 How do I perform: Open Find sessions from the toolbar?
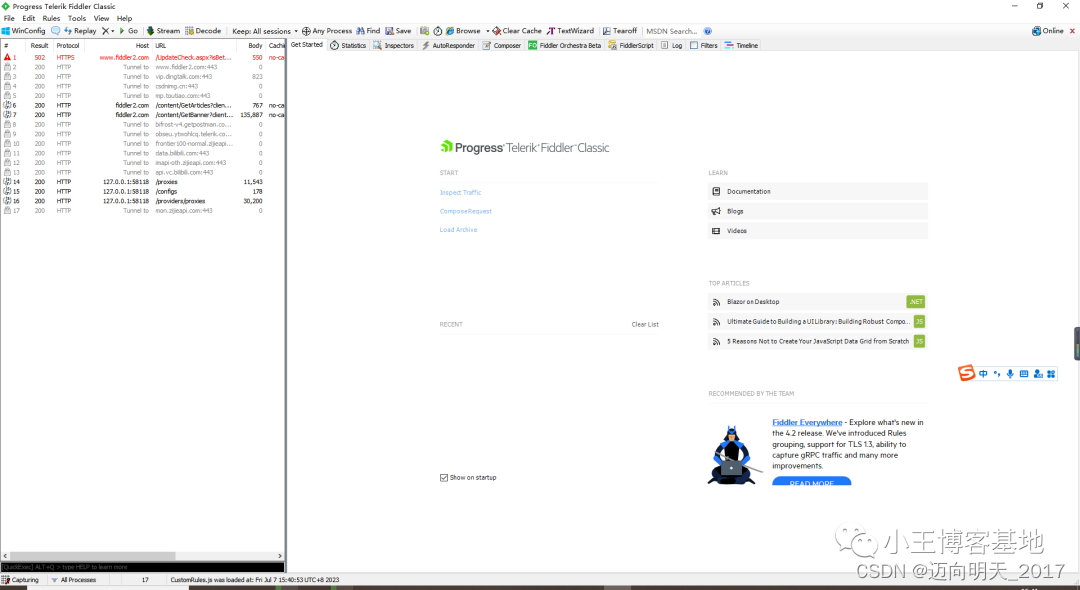point(368,31)
